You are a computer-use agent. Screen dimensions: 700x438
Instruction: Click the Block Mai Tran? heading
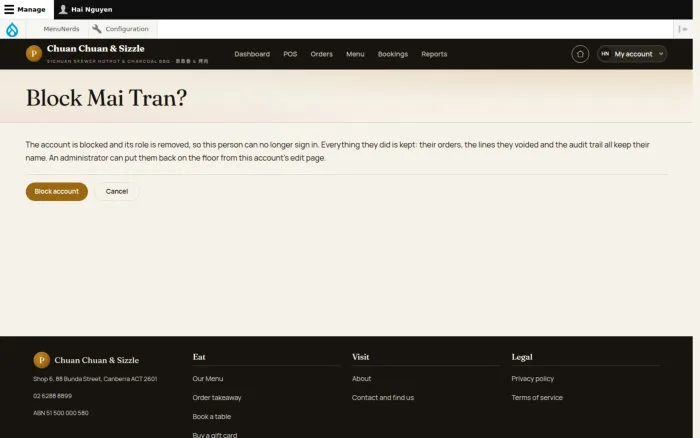coord(106,98)
